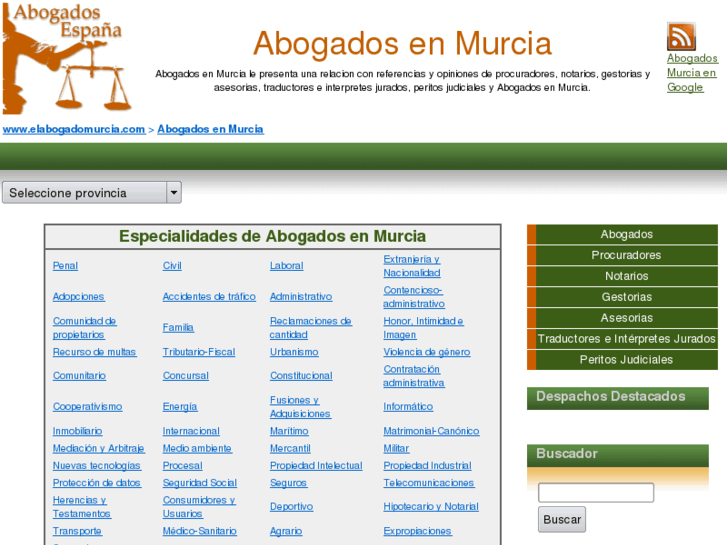Open the Urbanismo link
This screenshot has width=727, height=545.
pyautogui.click(x=294, y=352)
